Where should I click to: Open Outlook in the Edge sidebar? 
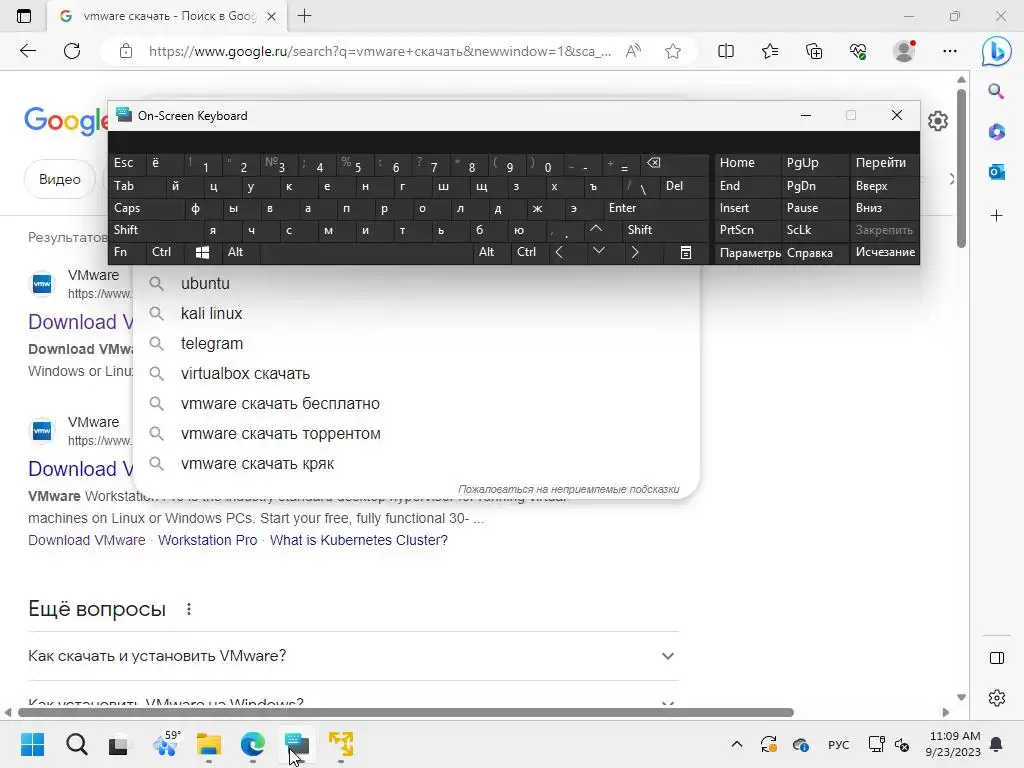tap(997, 172)
